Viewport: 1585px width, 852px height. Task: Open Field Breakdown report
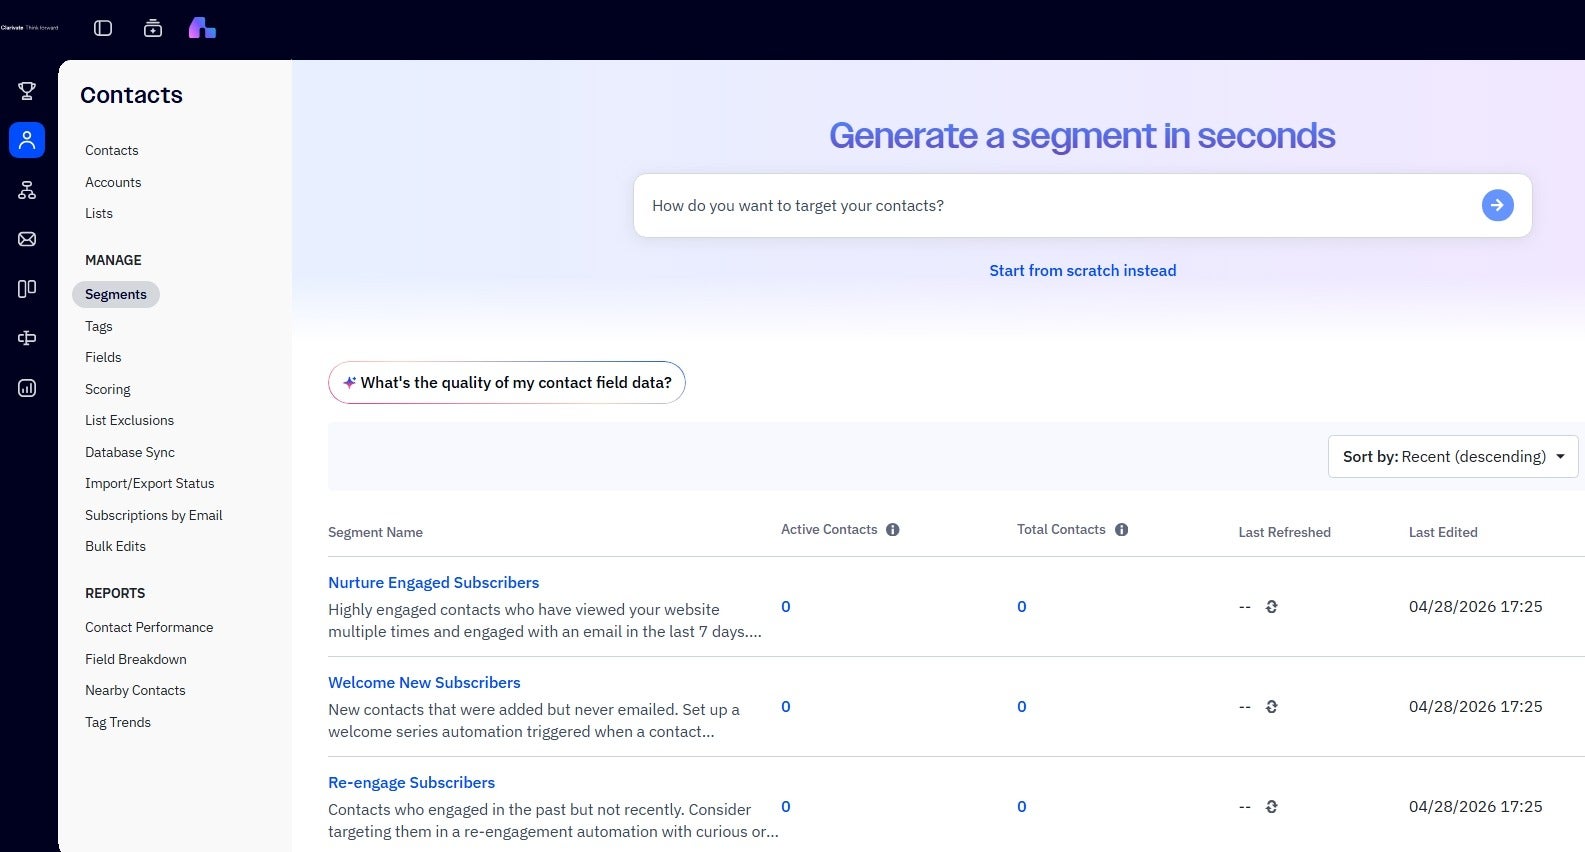point(136,659)
